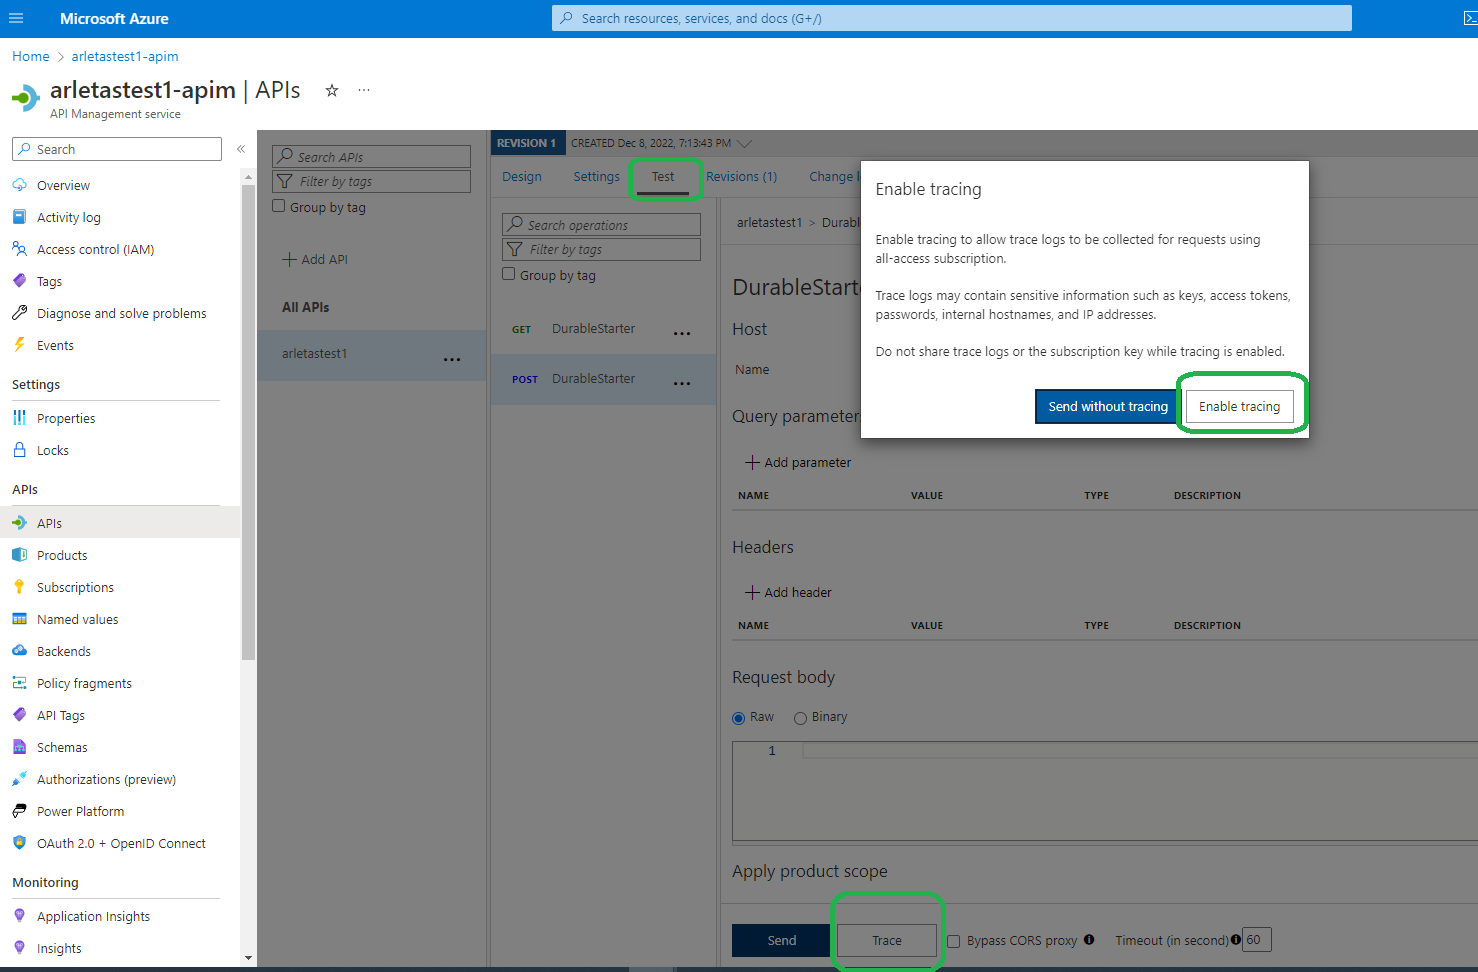Switch to the Settings tab
Viewport: 1478px width, 972px height.
[597, 177]
